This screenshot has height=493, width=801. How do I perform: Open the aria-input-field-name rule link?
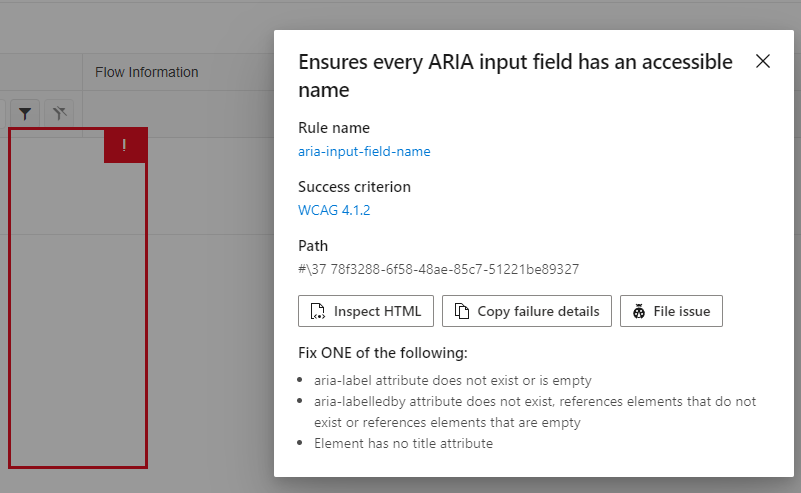click(x=364, y=151)
